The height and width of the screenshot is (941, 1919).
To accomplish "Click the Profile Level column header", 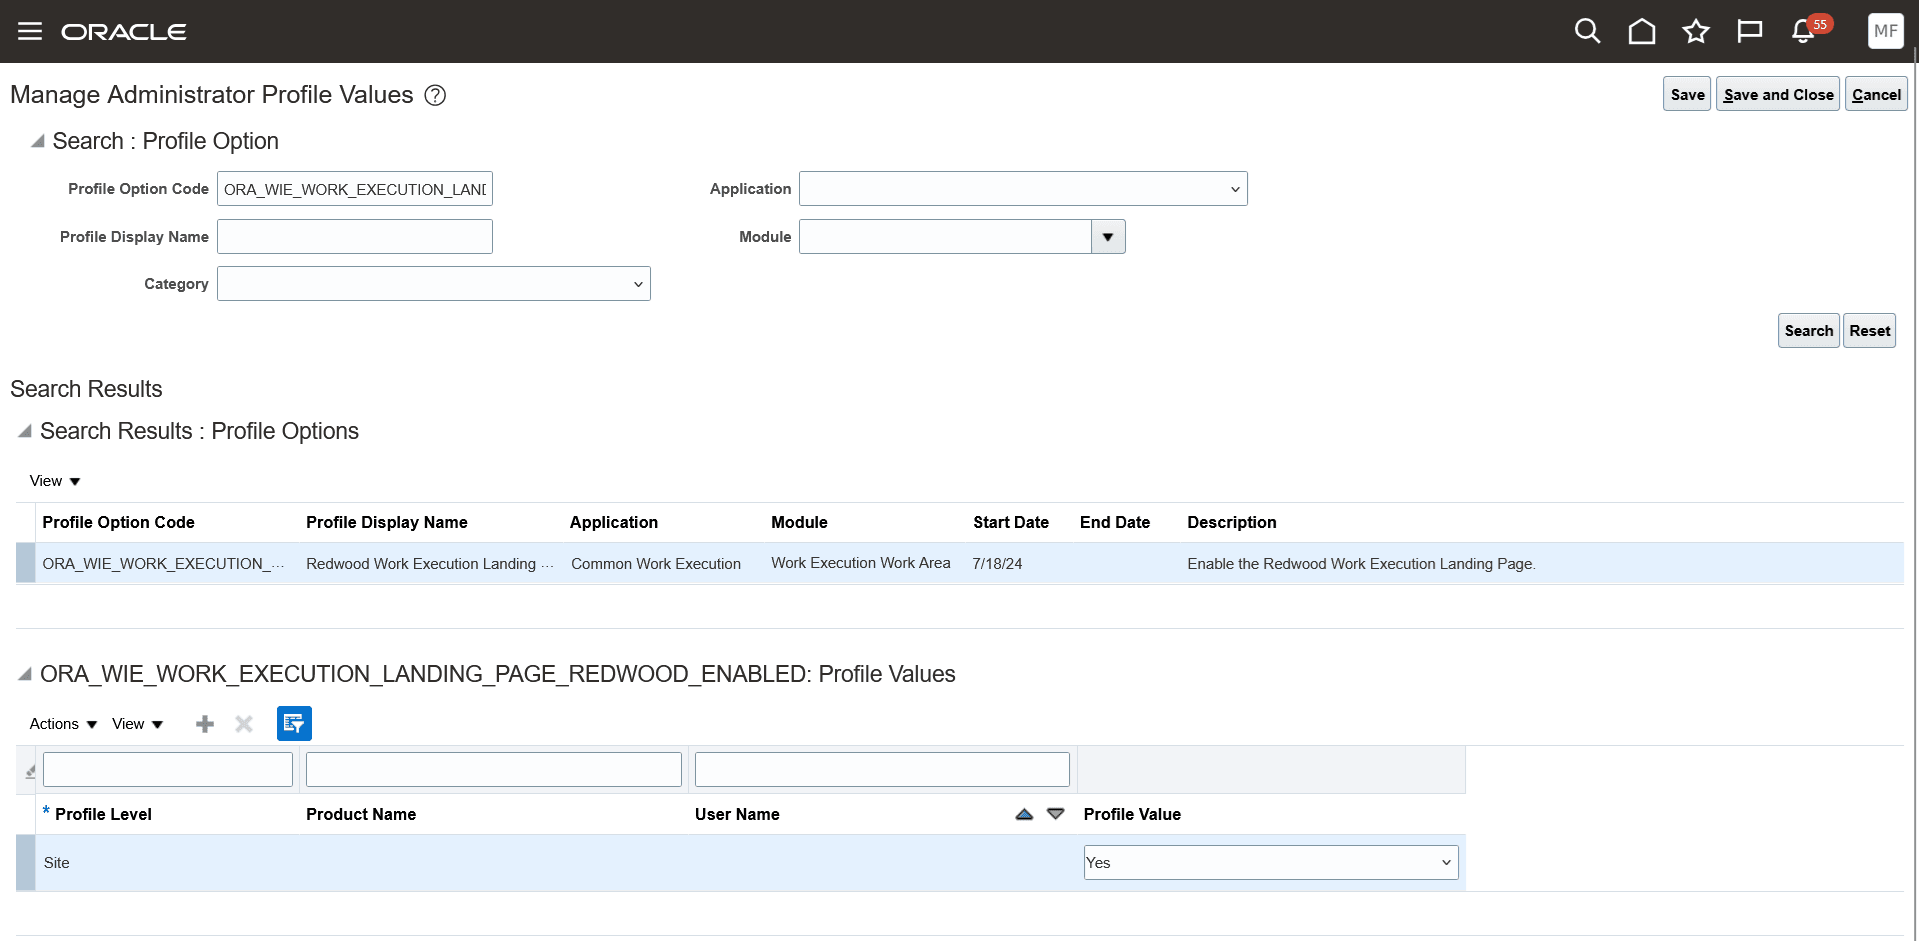I will coord(103,814).
